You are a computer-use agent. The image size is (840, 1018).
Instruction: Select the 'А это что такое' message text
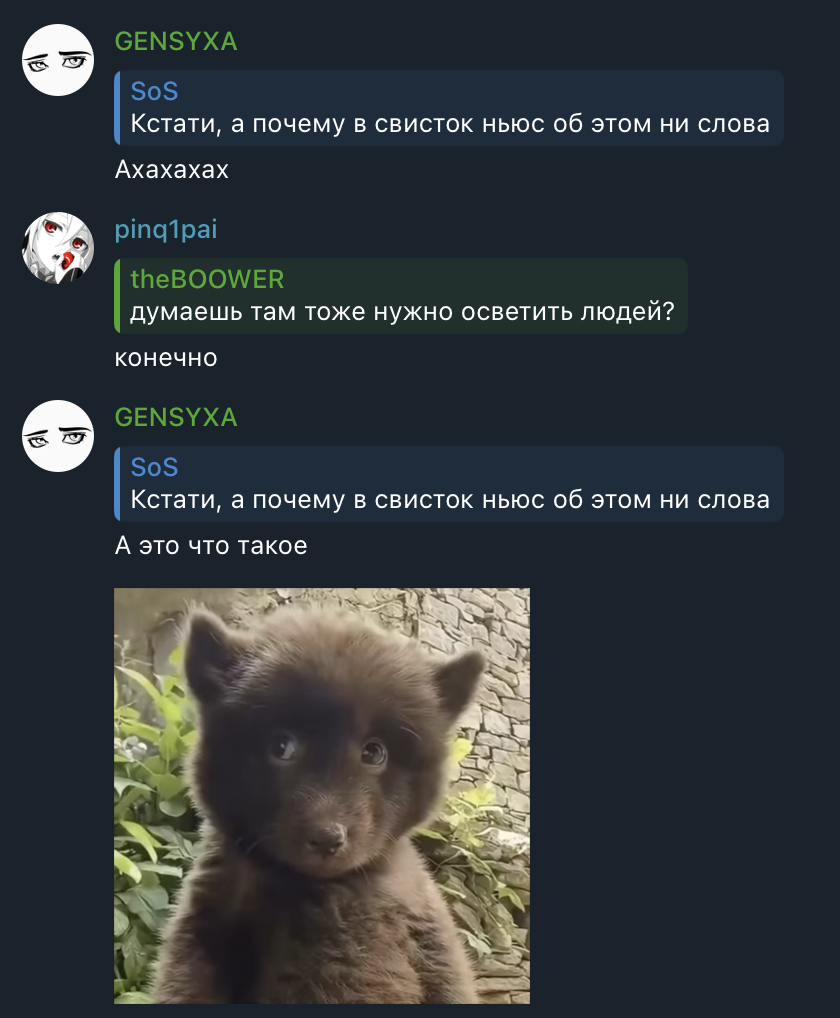pyautogui.click(x=211, y=545)
